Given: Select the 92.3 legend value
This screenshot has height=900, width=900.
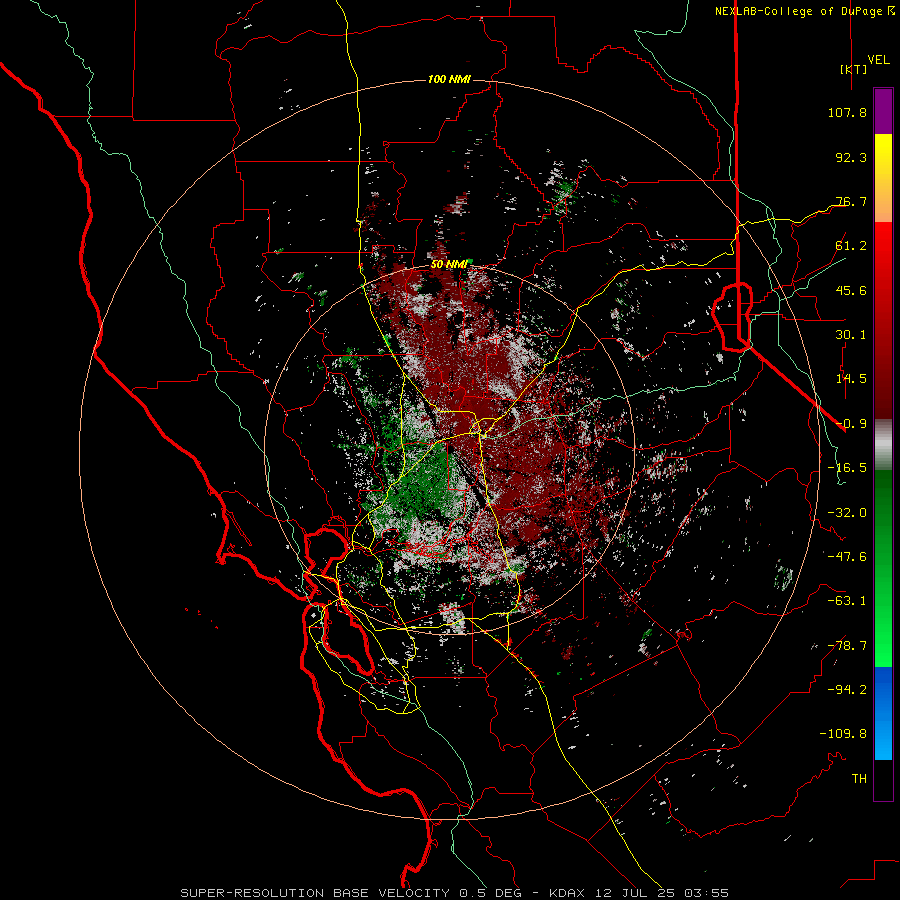Looking at the screenshot, I should (x=851, y=157).
